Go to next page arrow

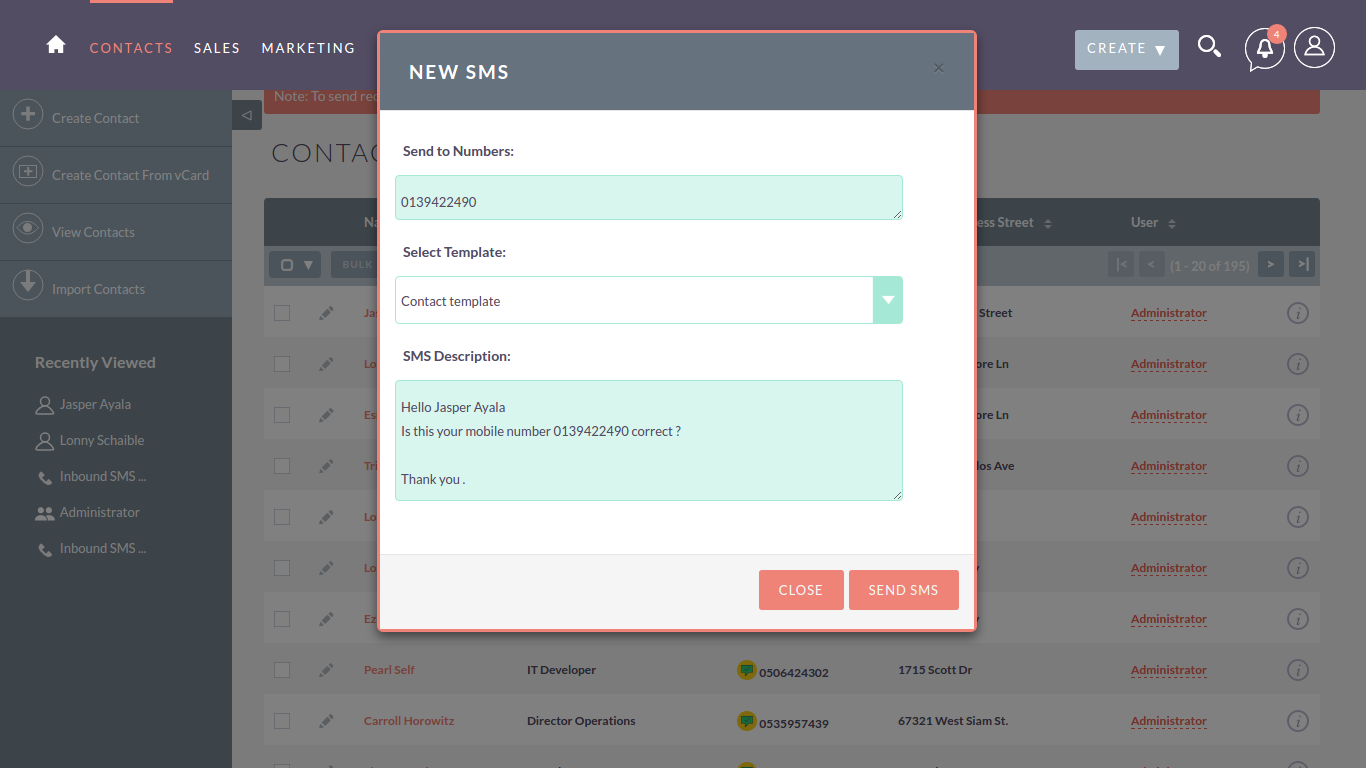tap(1271, 264)
